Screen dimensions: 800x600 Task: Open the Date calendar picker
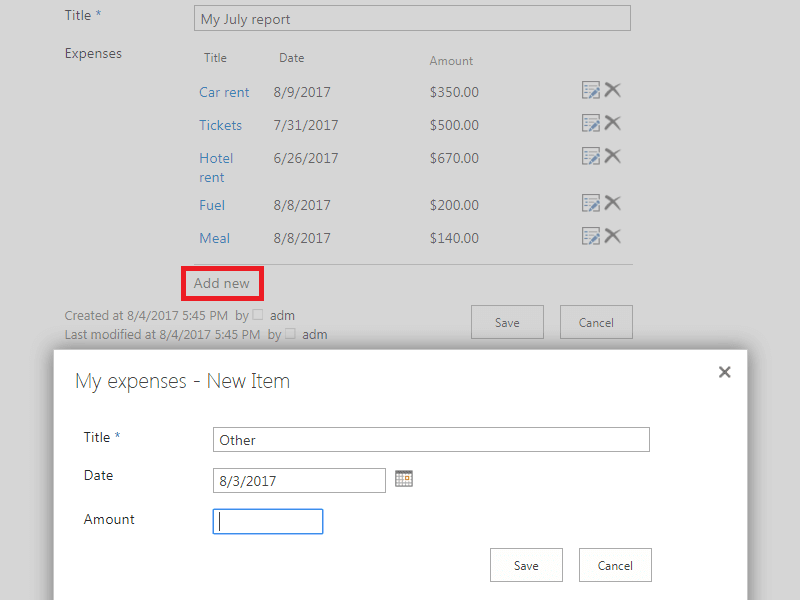[x=404, y=479]
